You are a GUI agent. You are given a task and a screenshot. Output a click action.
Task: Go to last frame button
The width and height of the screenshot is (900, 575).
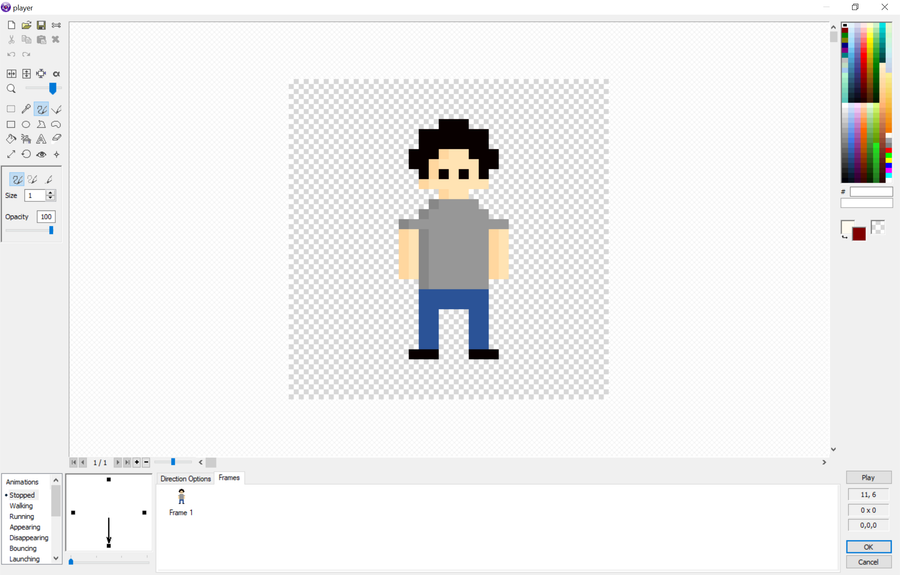127,463
